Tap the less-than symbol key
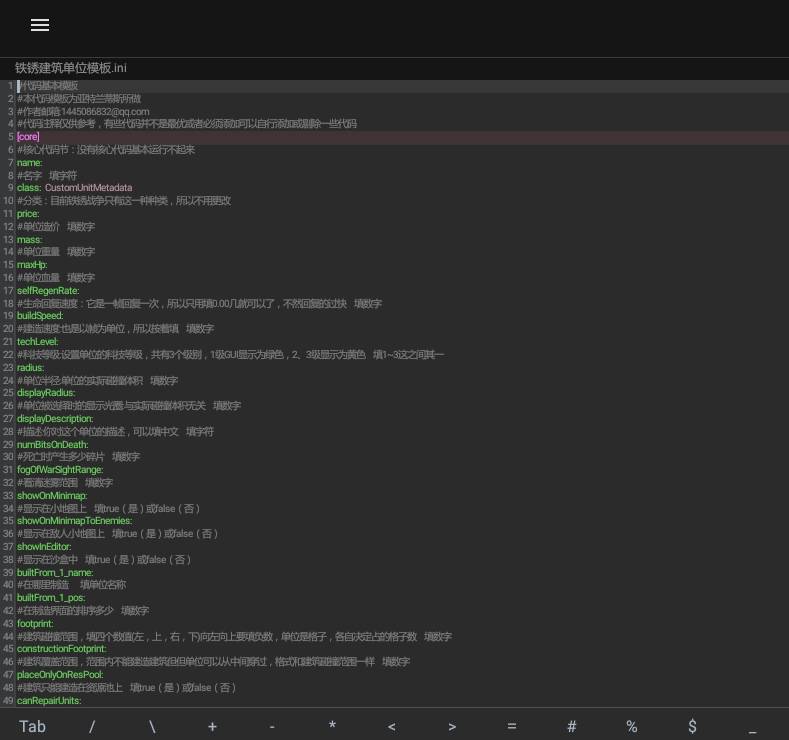This screenshot has width=789, height=740. (392, 726)
